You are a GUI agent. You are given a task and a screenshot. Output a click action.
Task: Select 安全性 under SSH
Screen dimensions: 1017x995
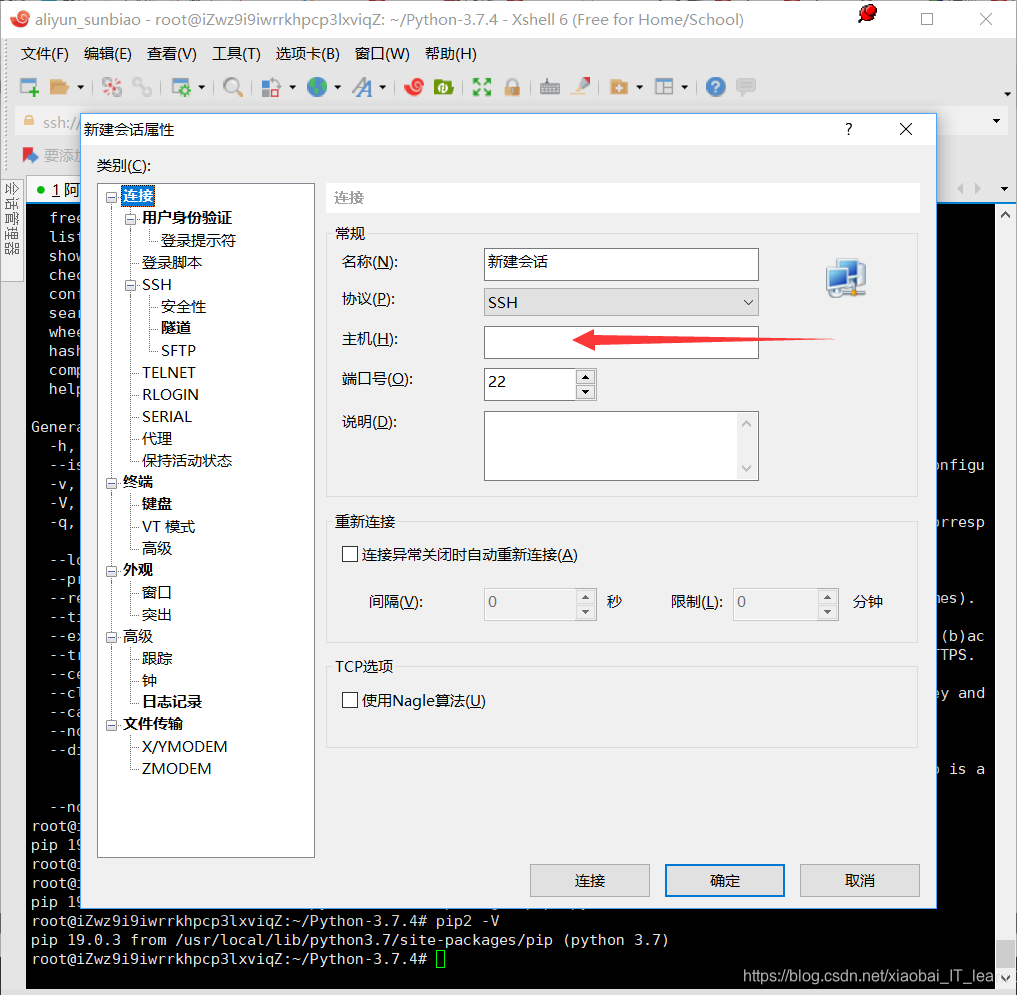(x=183, y=307)
